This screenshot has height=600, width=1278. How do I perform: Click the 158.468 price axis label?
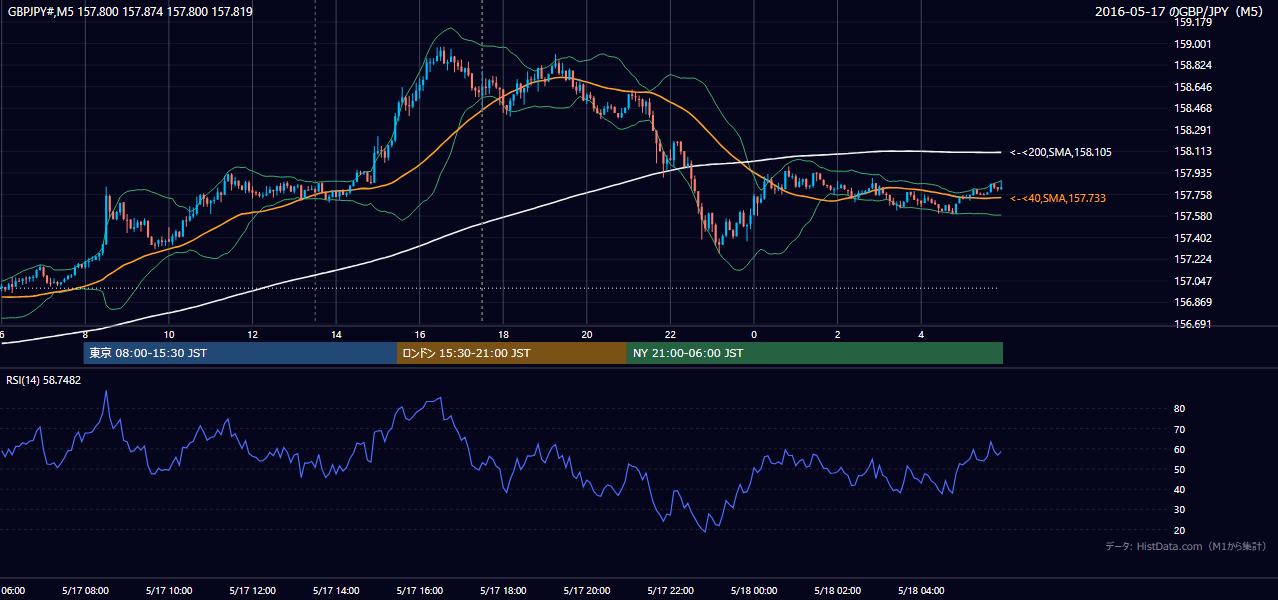(1193, 108)
